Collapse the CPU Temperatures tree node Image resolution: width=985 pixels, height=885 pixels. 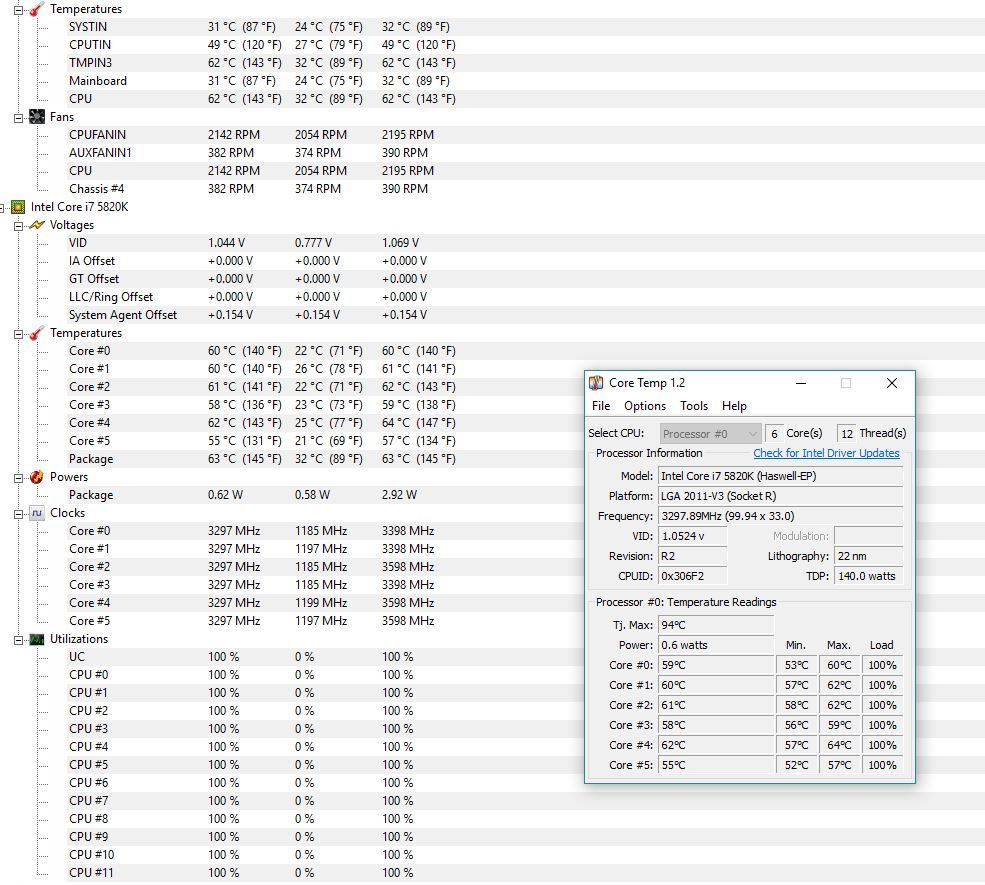[x=18, y=334]
